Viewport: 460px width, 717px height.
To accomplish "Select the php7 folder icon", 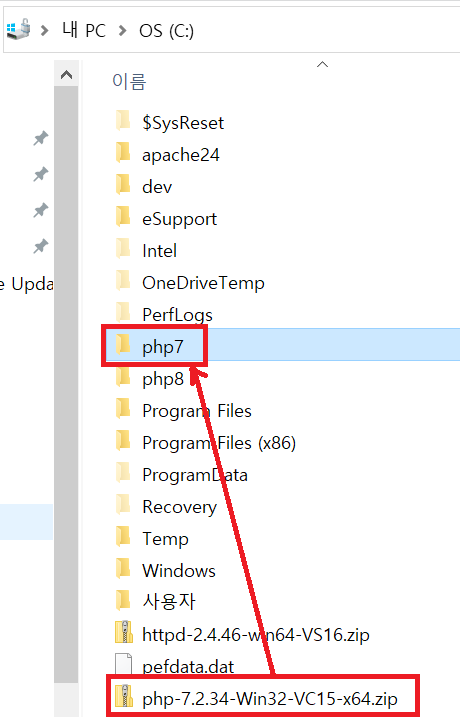I will click(123, 344).
